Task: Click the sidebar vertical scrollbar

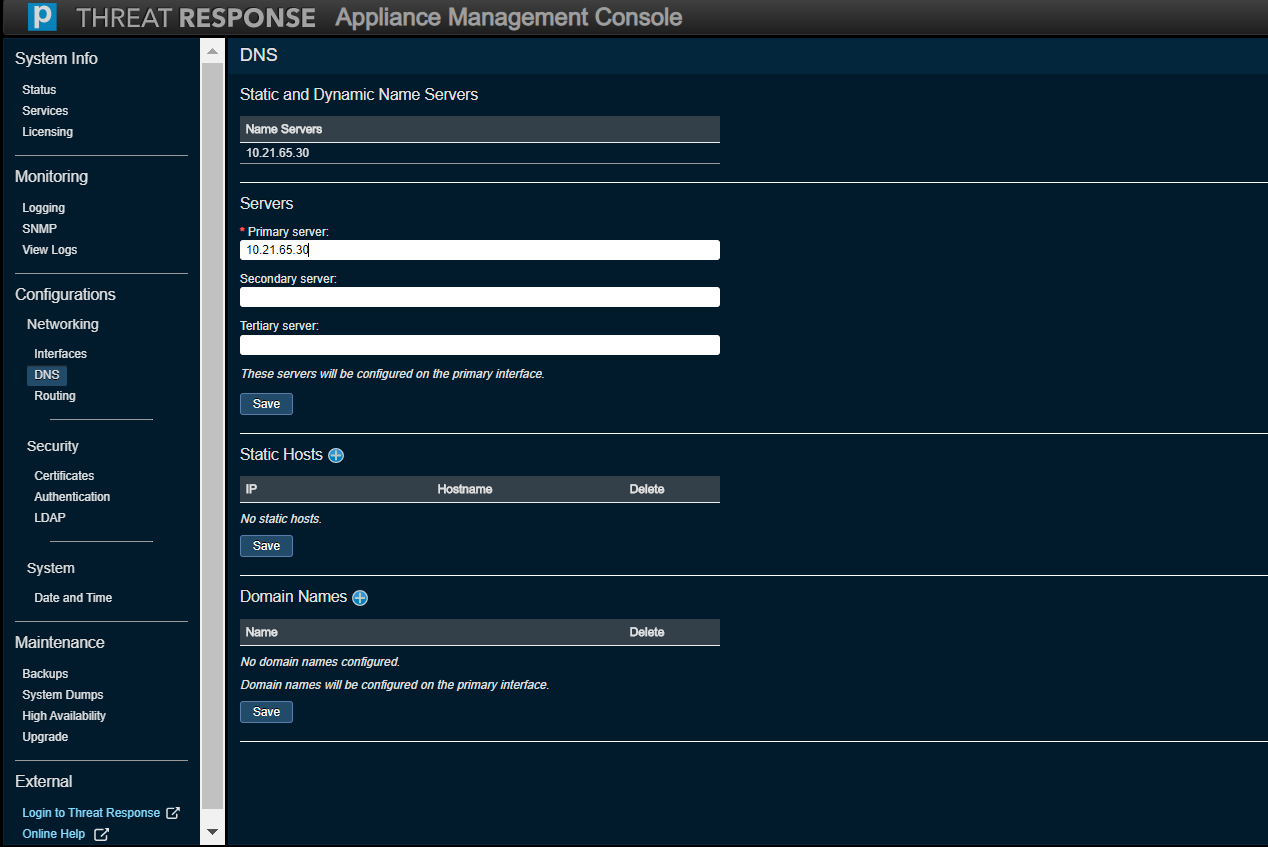Action: [212, 435]
